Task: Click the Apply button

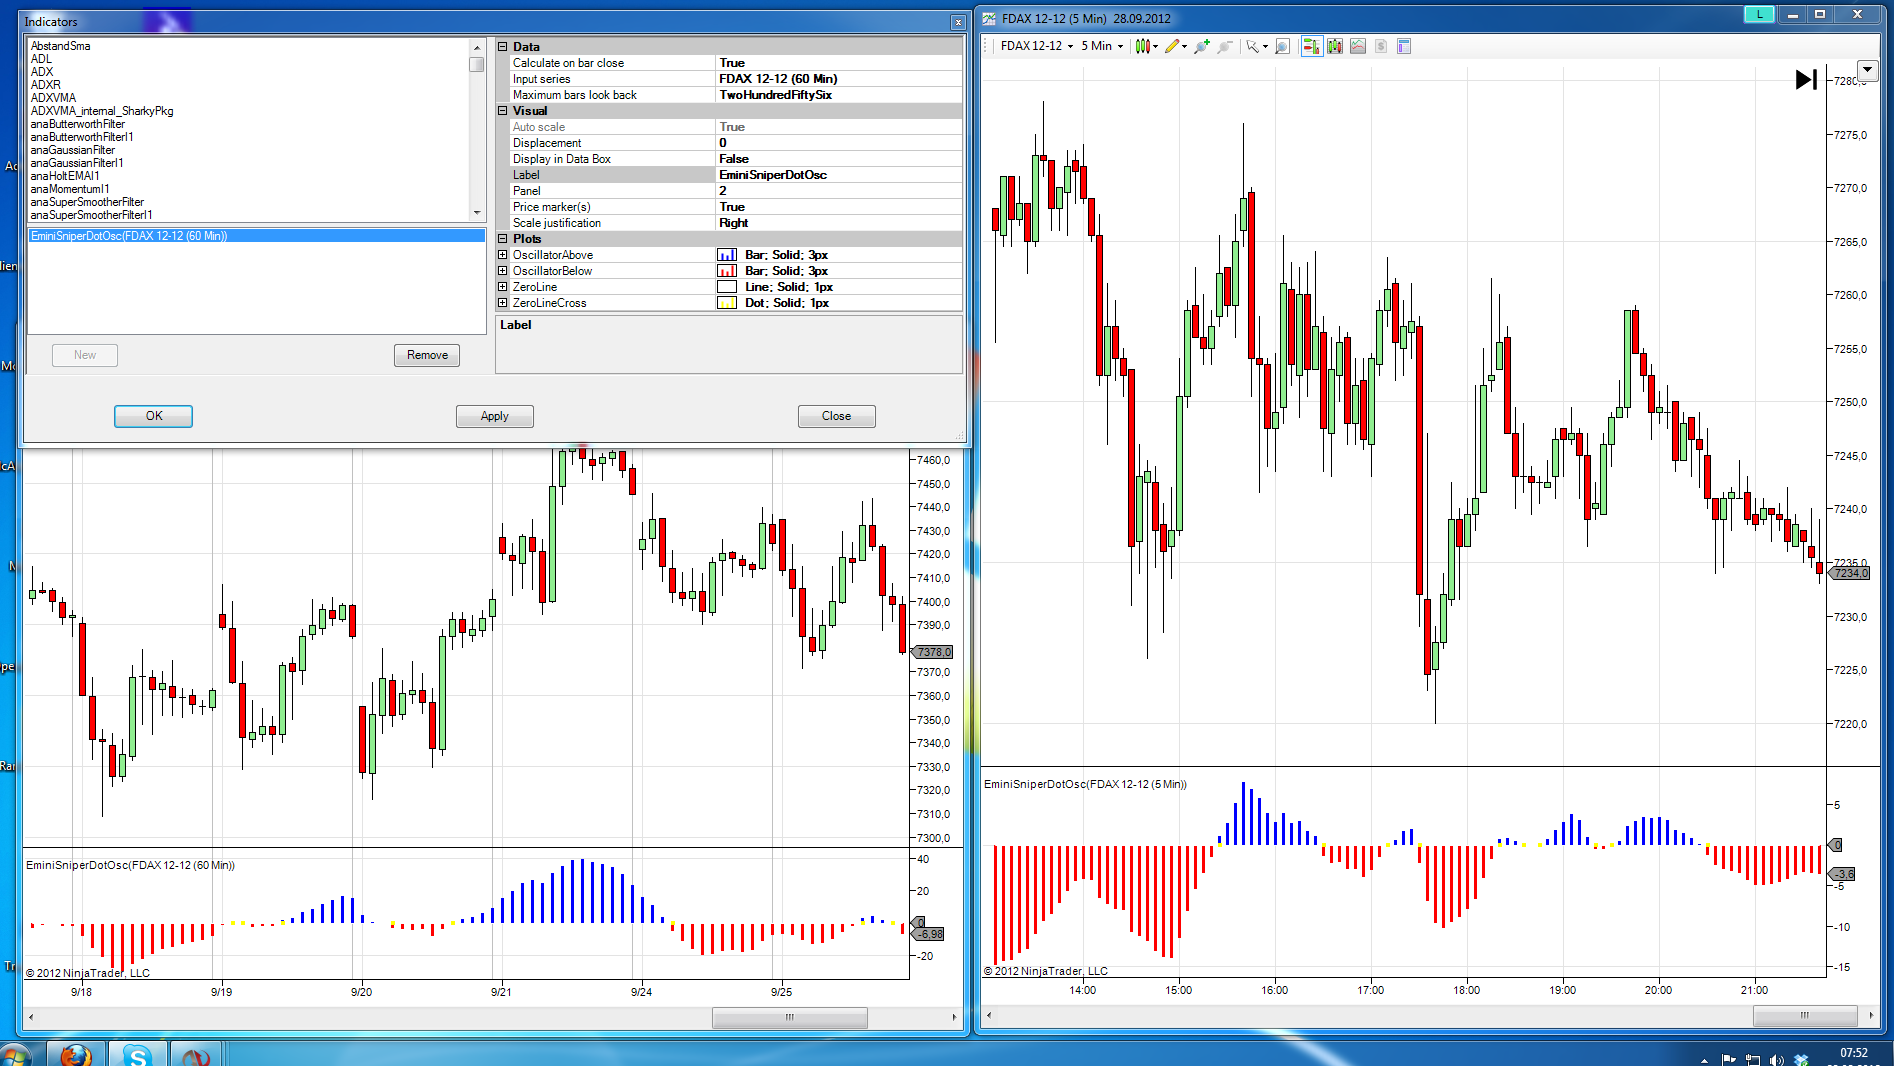Action: [x=494, y=416]
